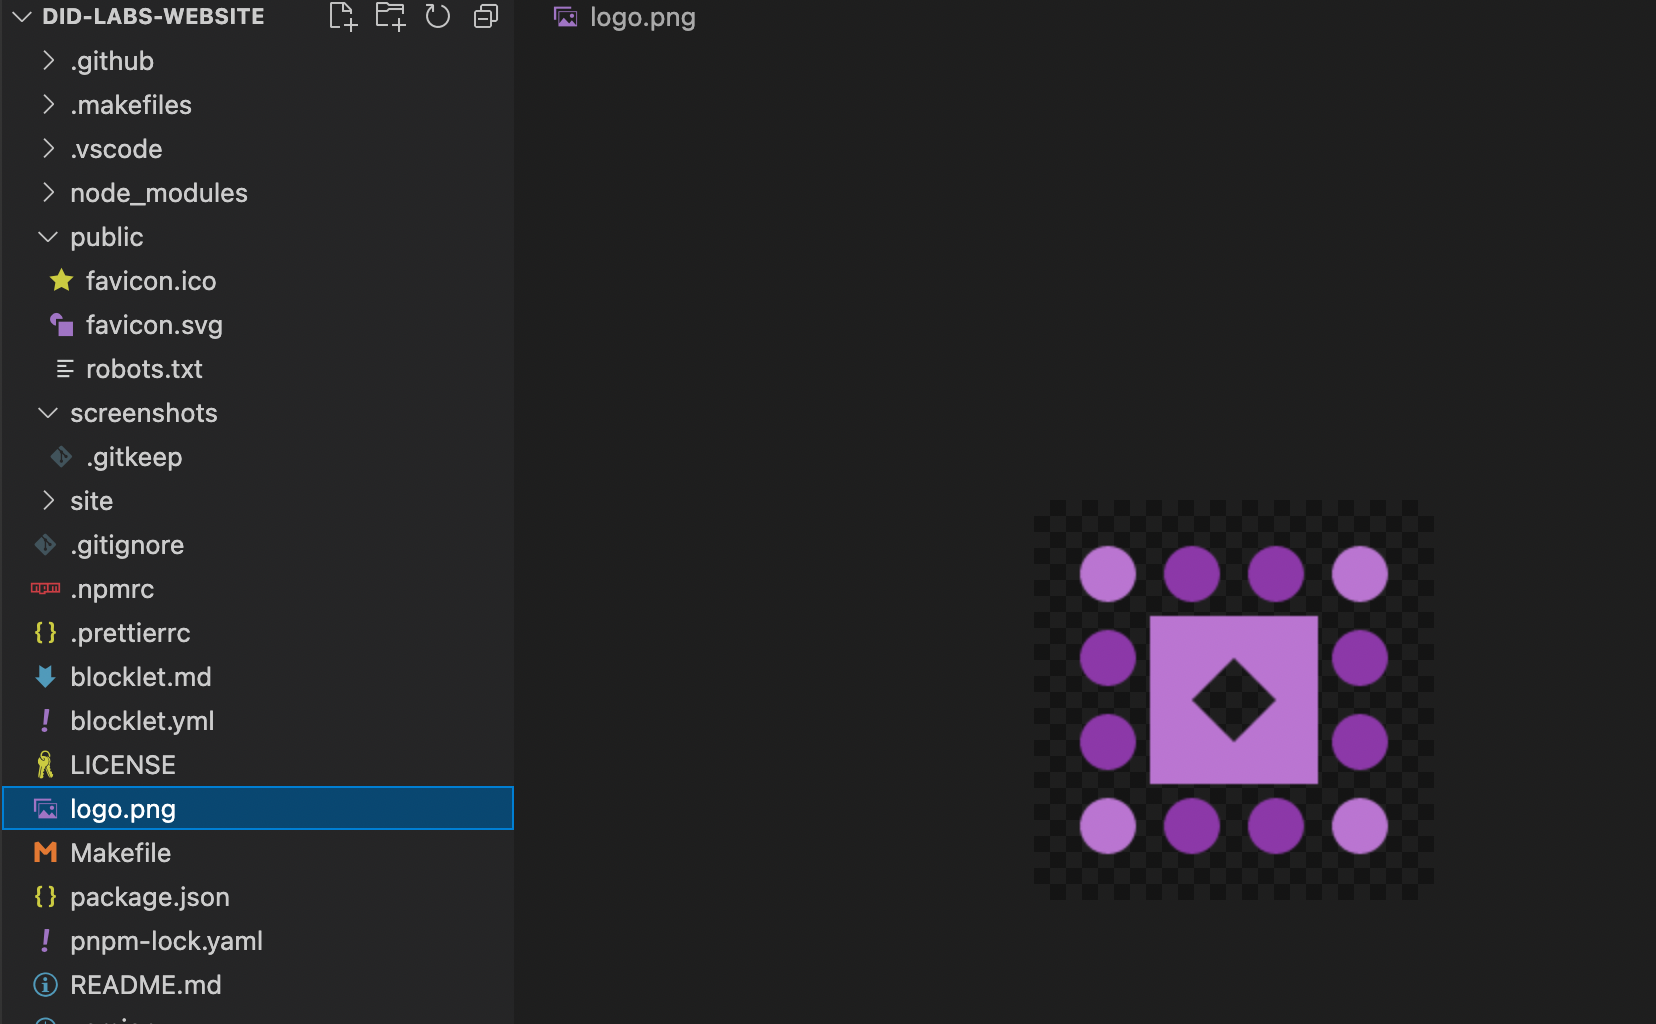The image size is (1656, 1024).
Task: Click the git icon next to .gitignore
Action: click(x=44, y=545)
